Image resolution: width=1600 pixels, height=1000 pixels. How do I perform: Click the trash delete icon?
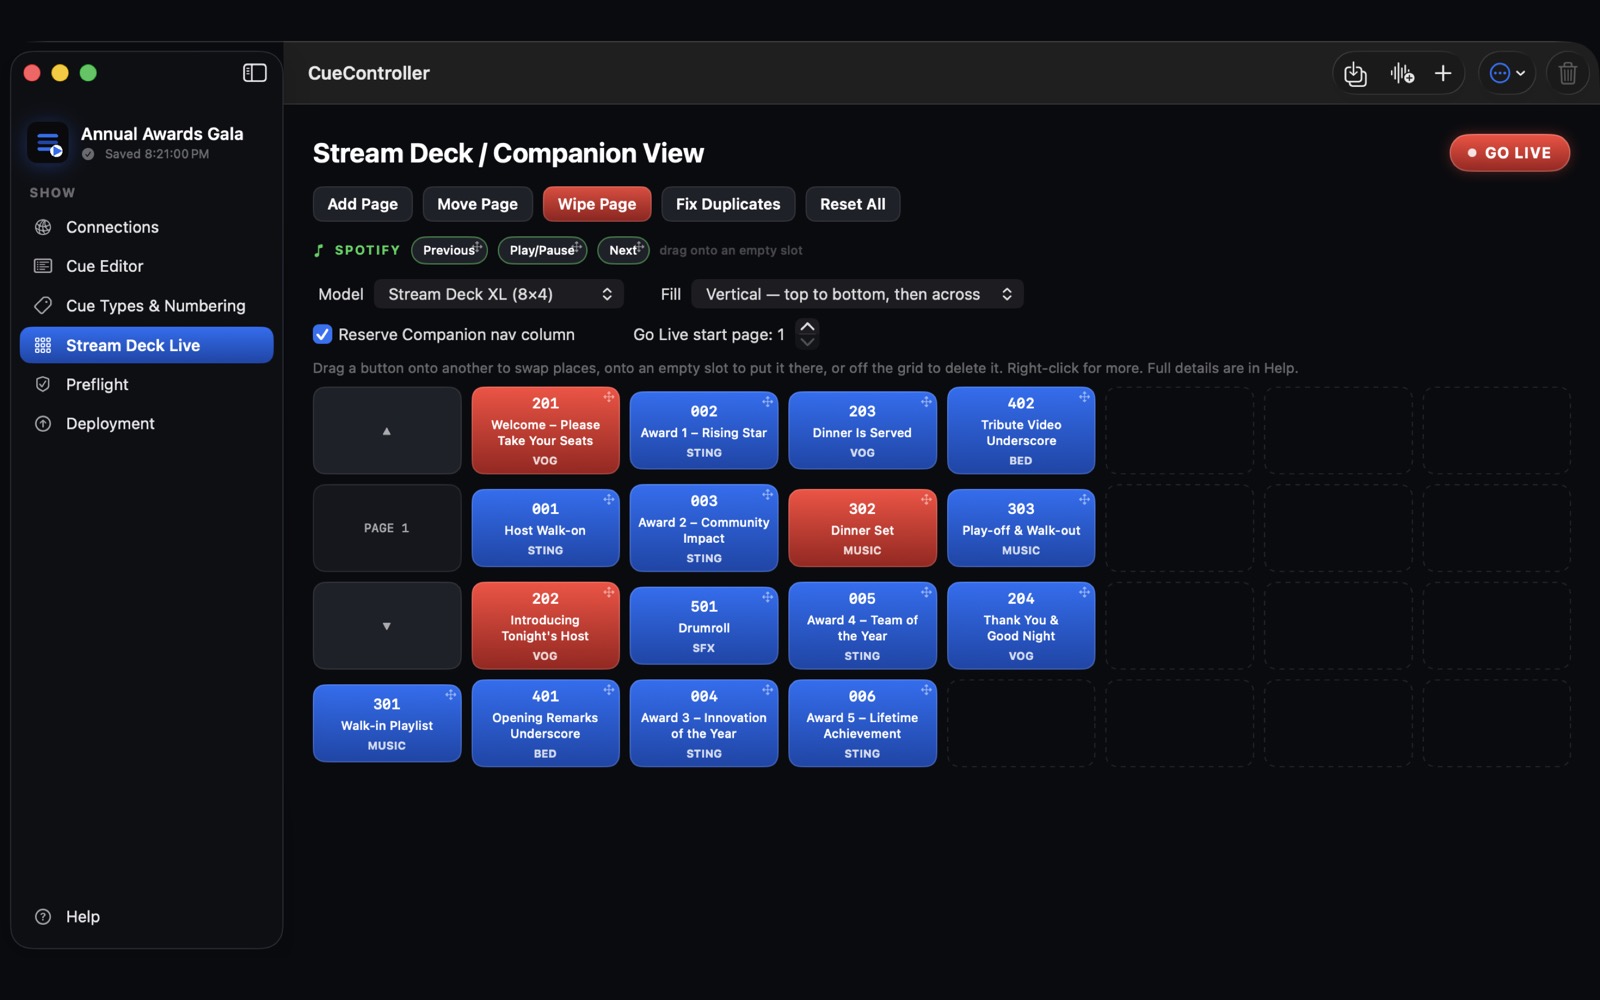1568,73
